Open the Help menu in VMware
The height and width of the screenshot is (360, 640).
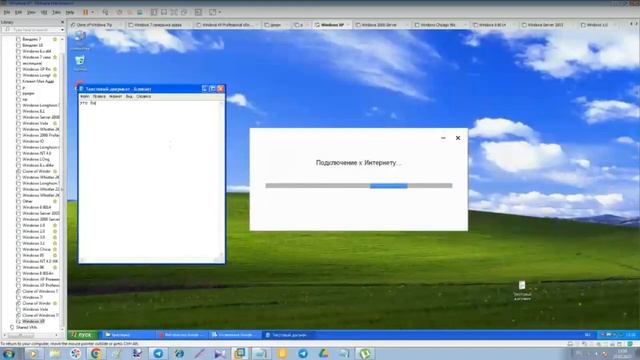pyautogui.click(x=70, y=12)
